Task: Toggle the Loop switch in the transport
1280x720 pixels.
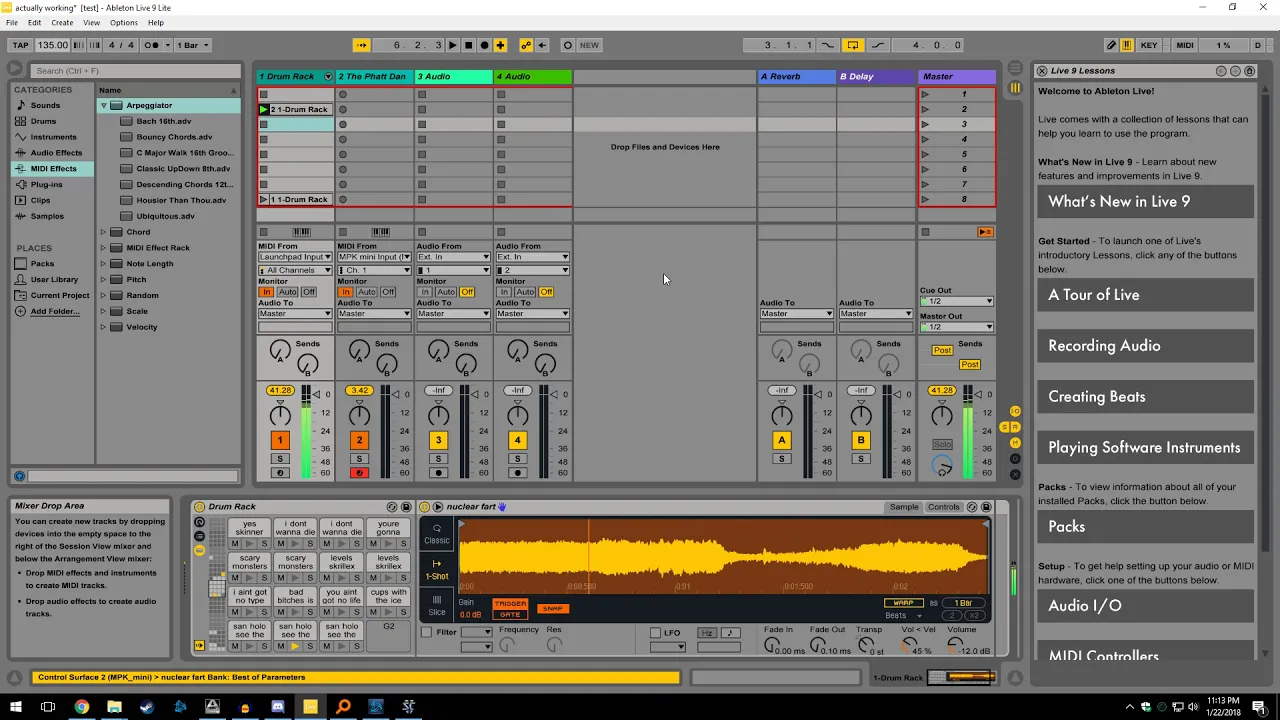Action: (852, 45)
